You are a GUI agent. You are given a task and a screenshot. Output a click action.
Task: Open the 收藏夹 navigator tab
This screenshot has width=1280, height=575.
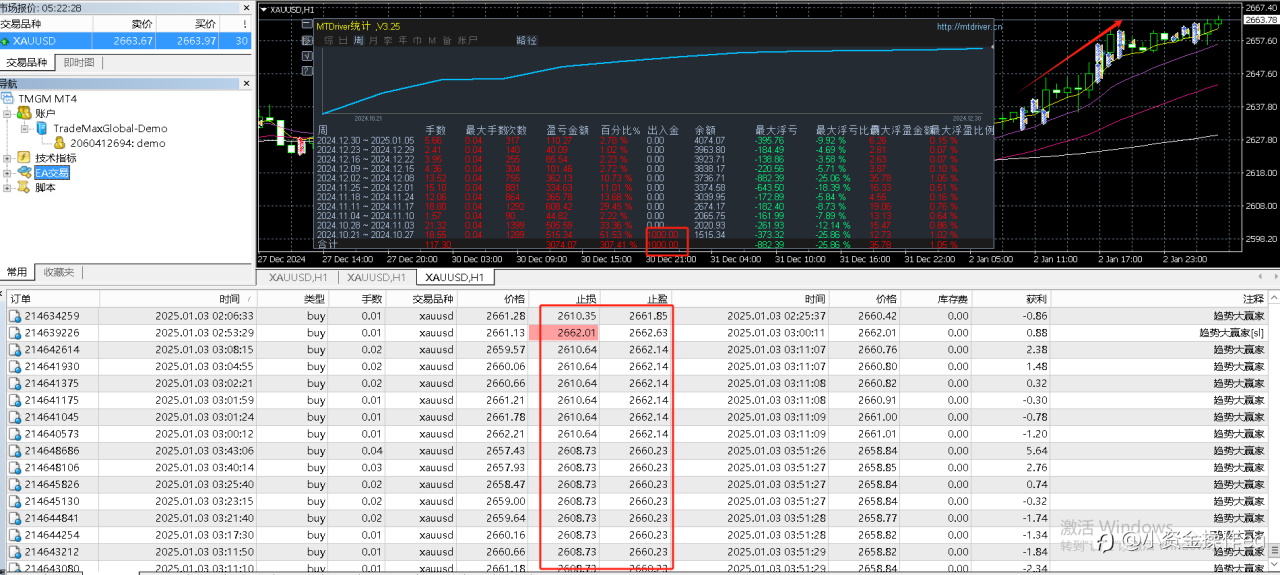pos(60,272)
